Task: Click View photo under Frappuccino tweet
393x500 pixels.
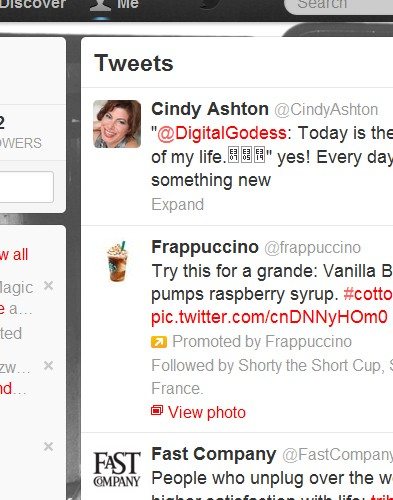Action: click(x=207, y=412)
